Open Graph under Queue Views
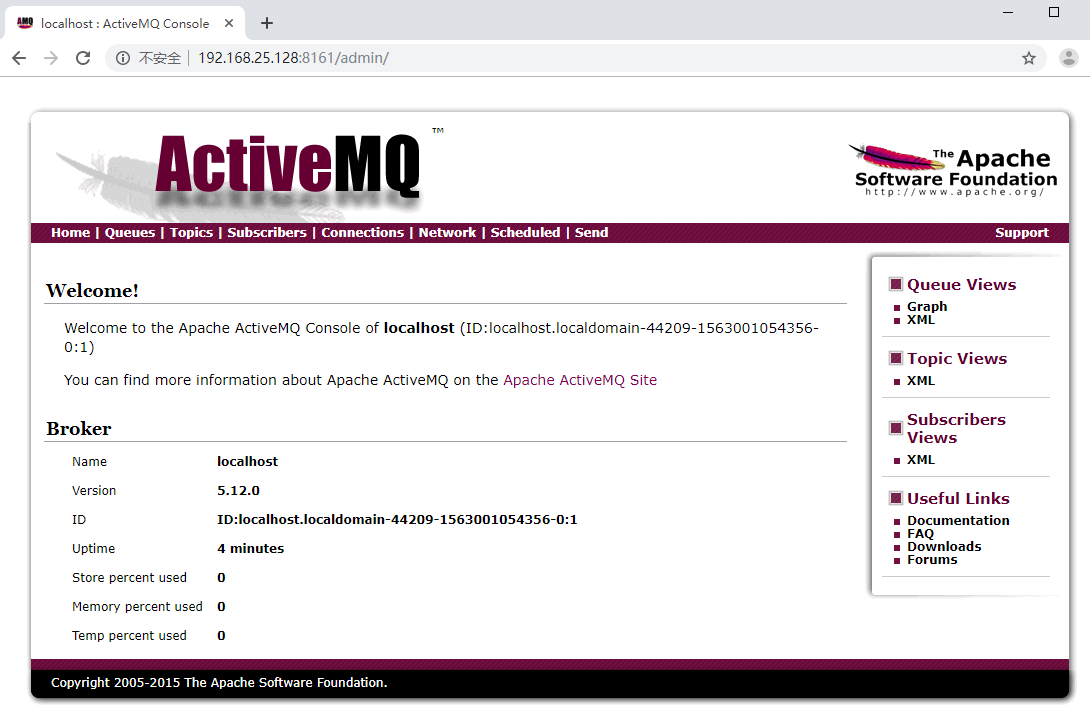 [x=927, y=307]
